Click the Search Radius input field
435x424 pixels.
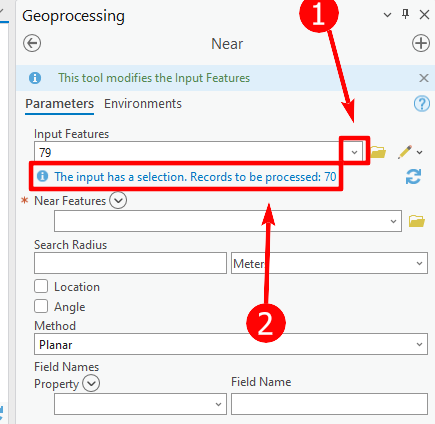pyautogui.click(x=130, y=263)
